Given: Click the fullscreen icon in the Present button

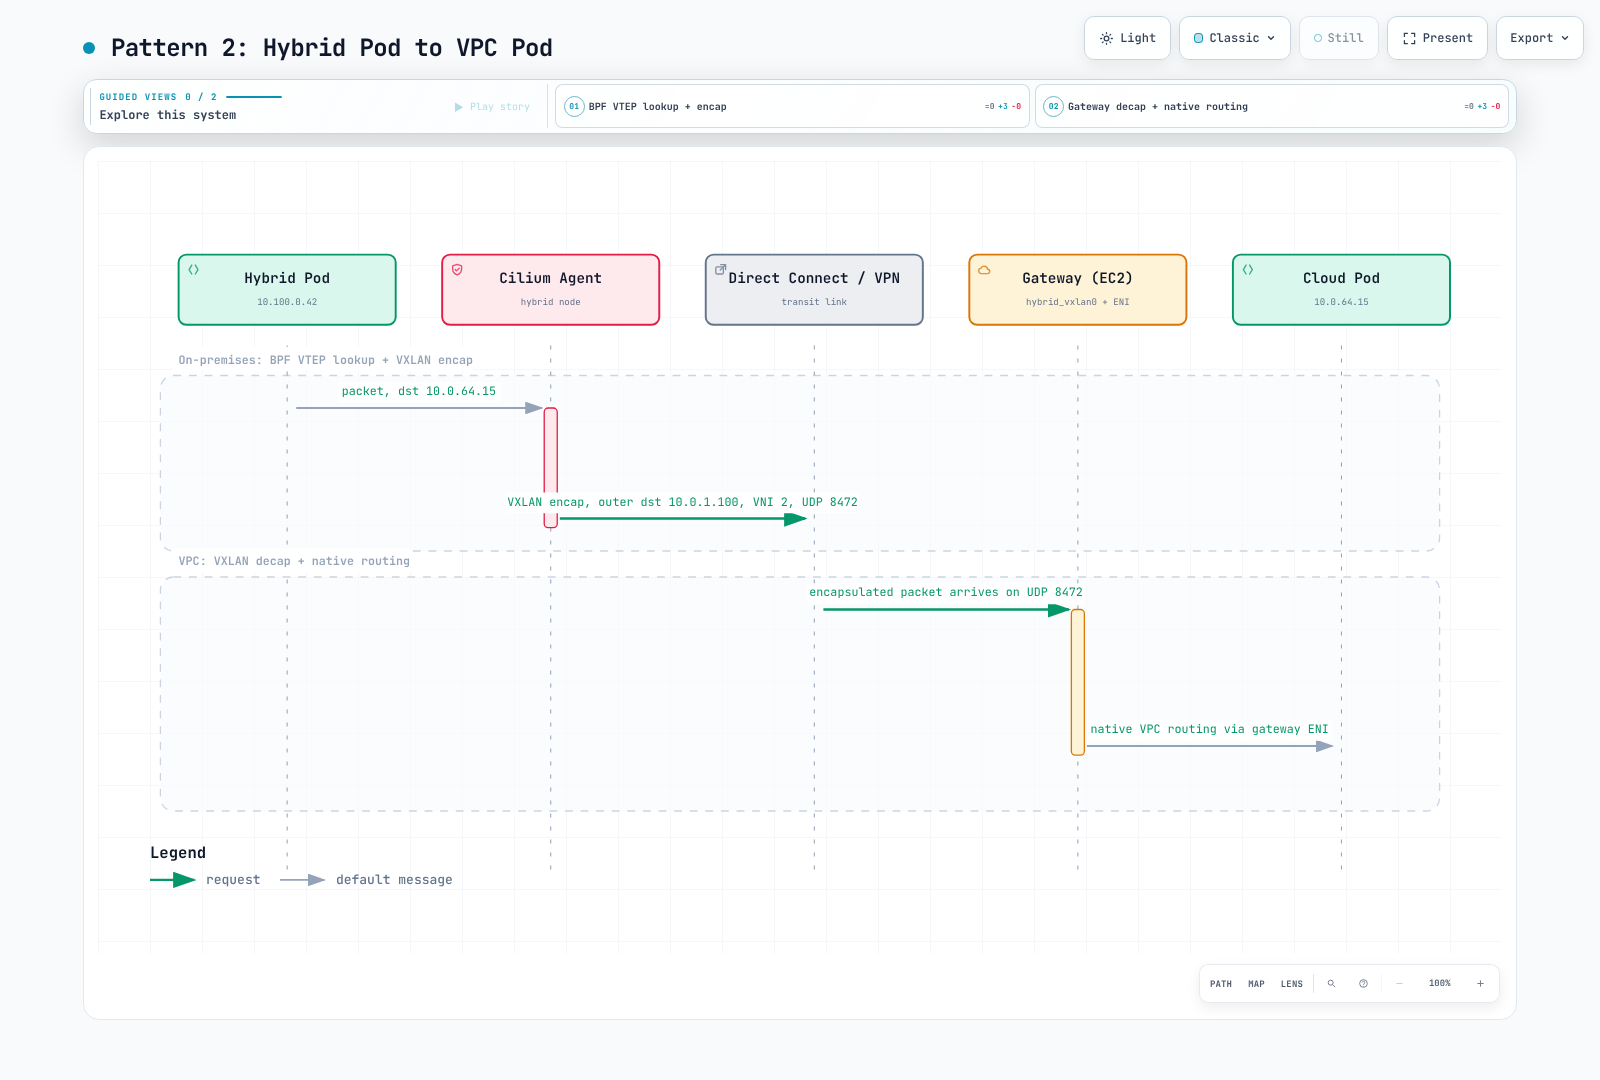Looking at the screenshot, I should click(x=1409, y=38).
